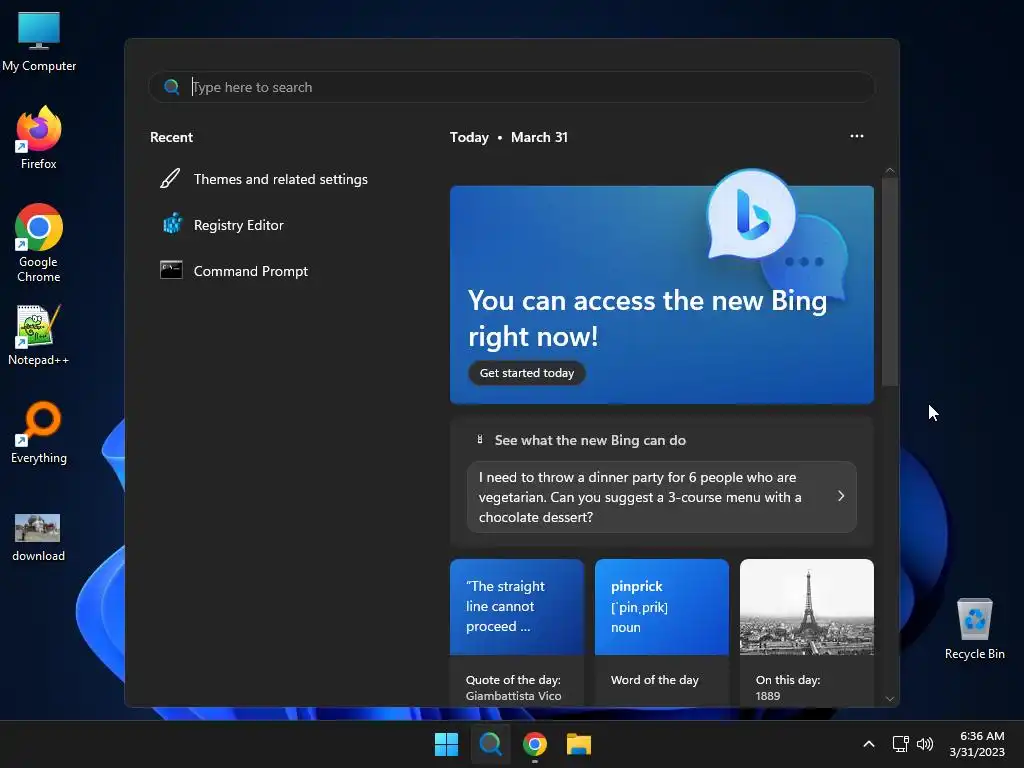
Task: Open Google Chrome desktop shortcut
Action: click(39, 242)
